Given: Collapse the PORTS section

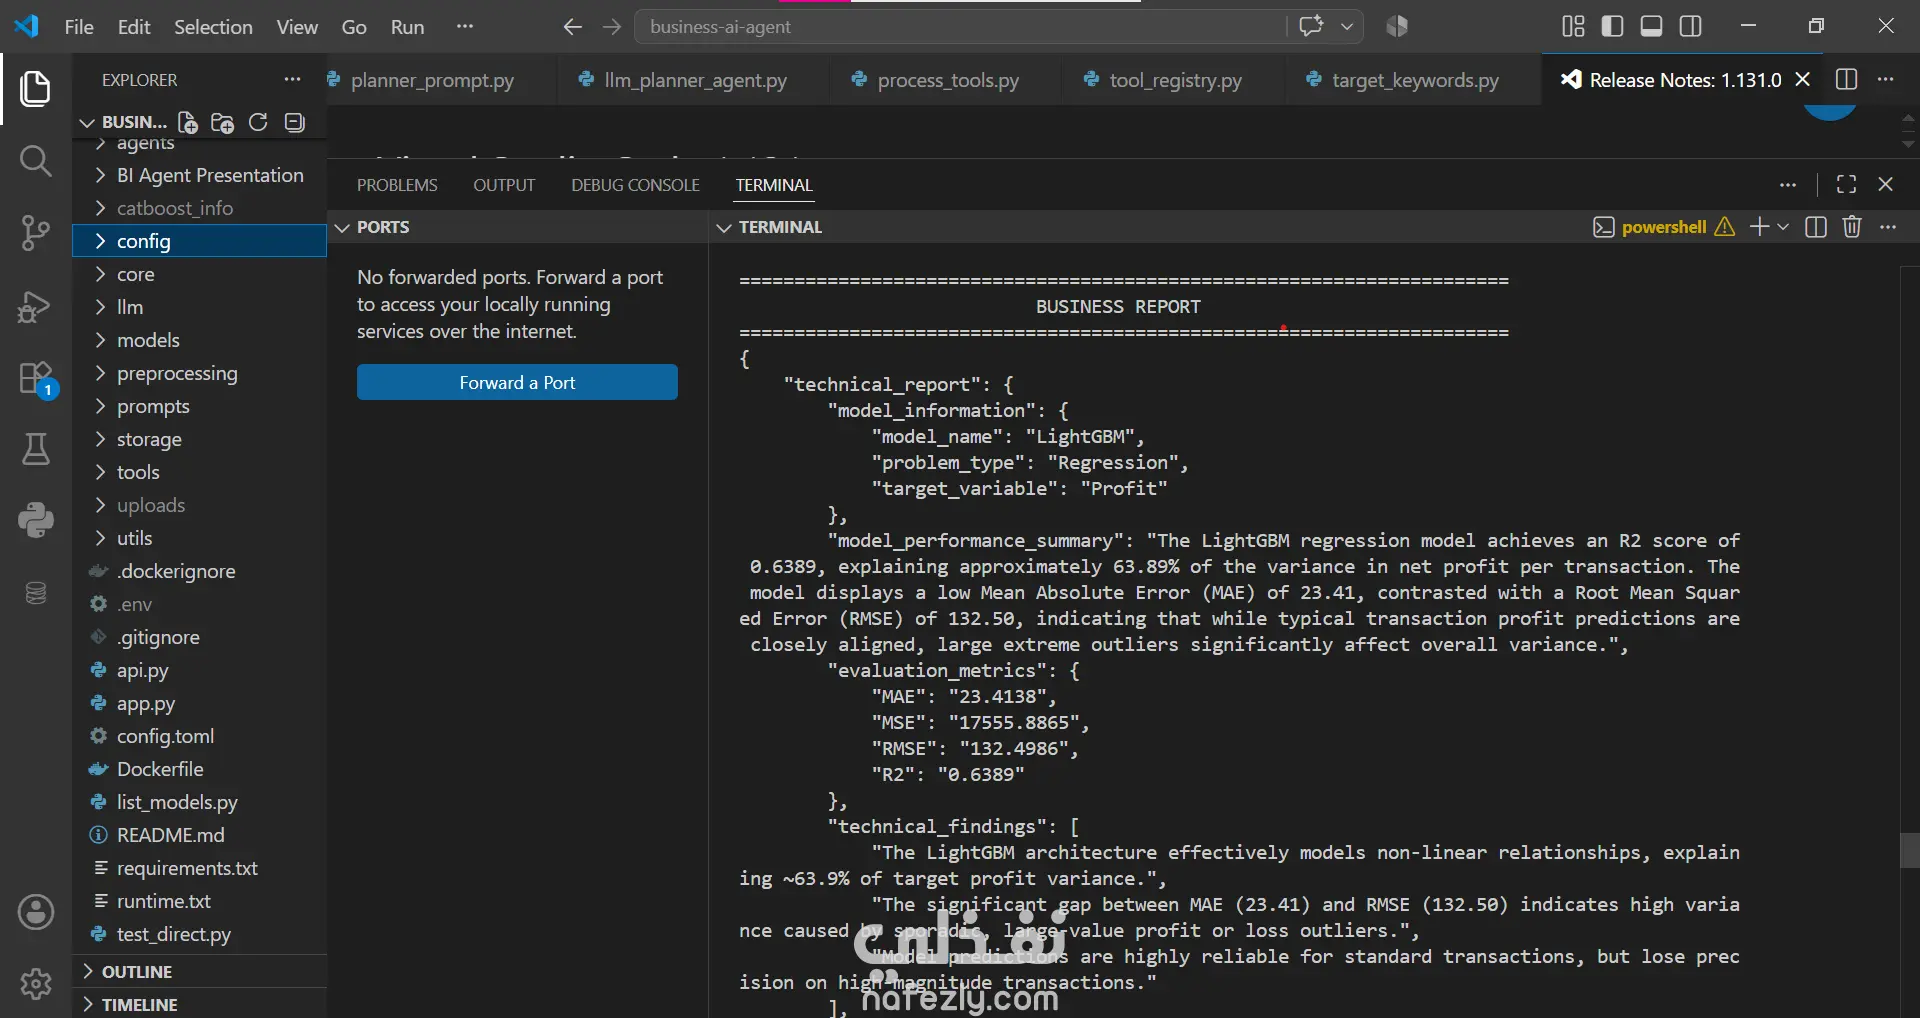Looking at the screenshot, I should (518, 227).
